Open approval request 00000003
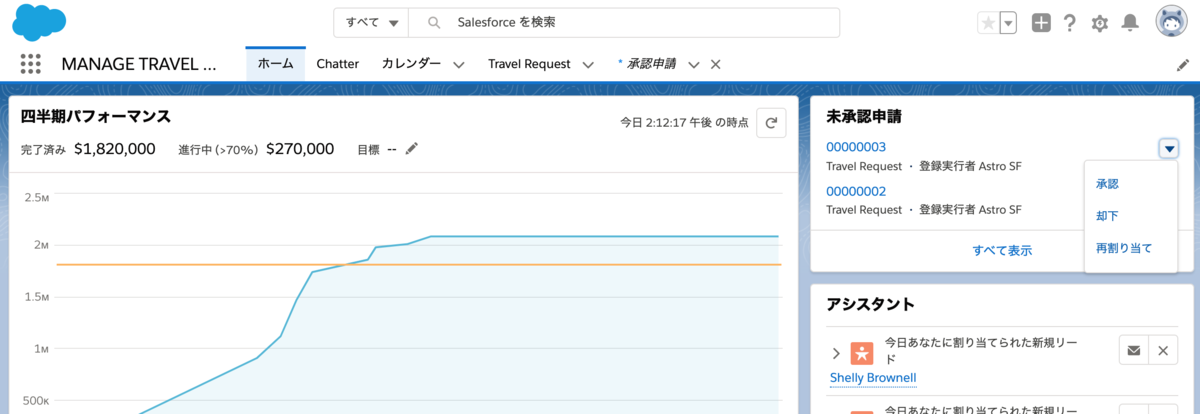The height and width of the screenshot is (414, 1200). pyautogui.click(x=856, y=147)
